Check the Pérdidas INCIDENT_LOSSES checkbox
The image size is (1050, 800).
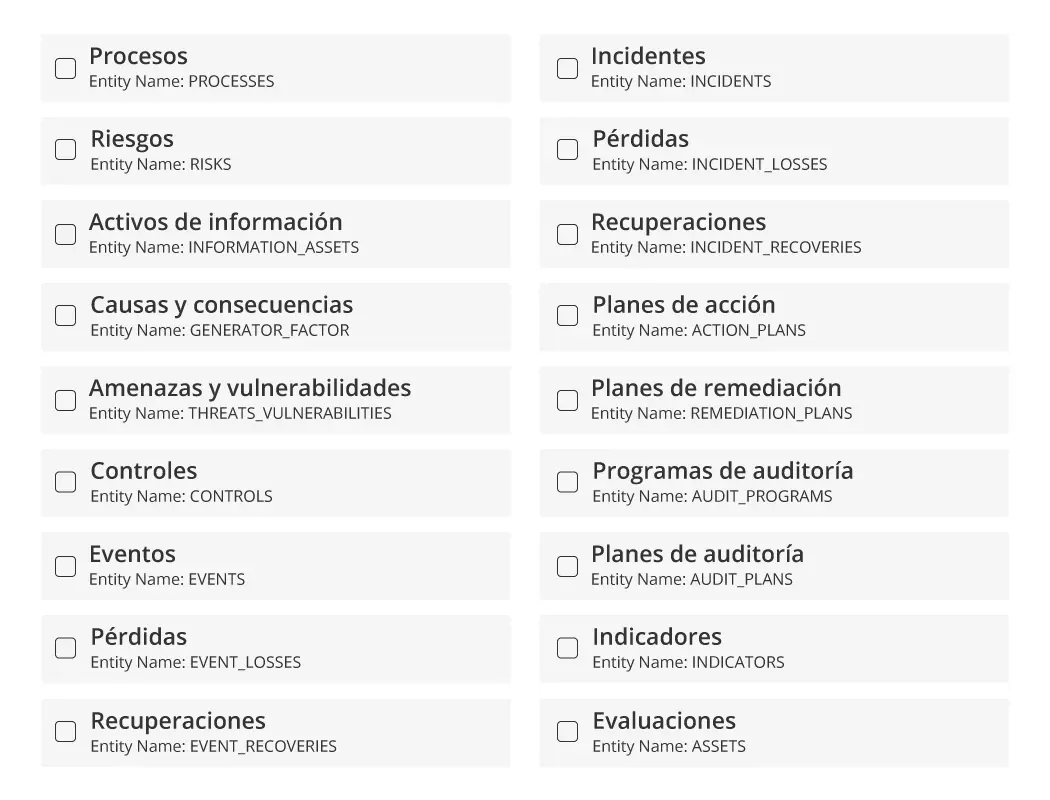(x=567, y=150)
